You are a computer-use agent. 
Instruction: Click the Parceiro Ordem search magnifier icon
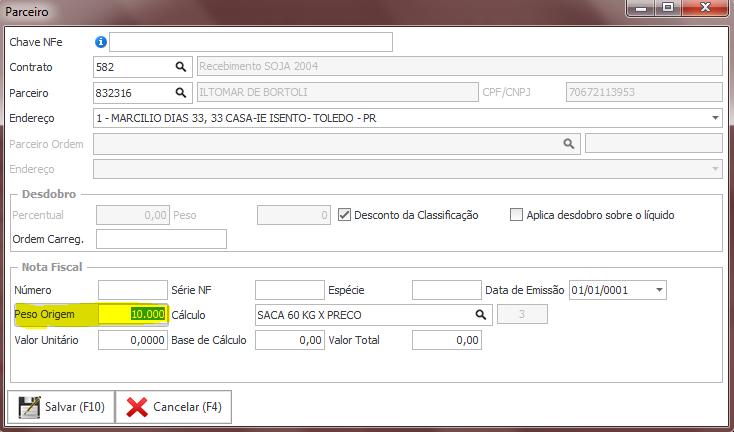(x=568, y=144)
